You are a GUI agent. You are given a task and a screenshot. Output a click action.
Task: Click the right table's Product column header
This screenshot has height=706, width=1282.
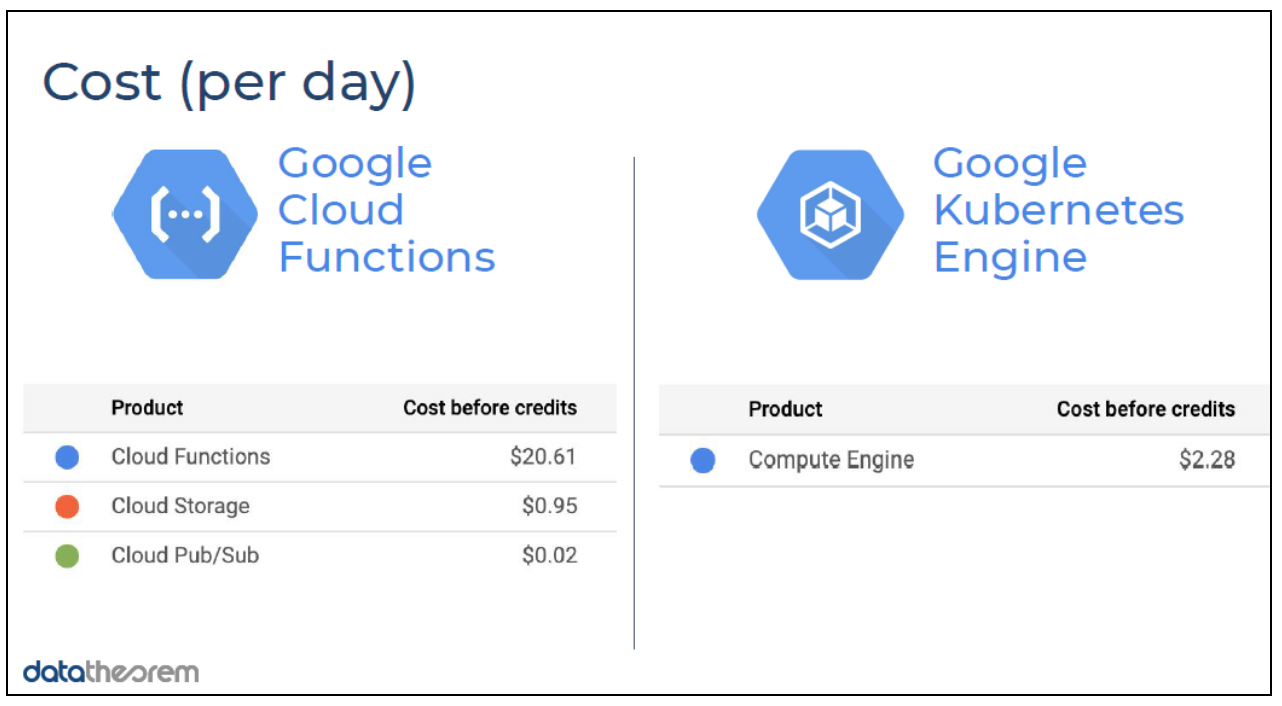coord(785,409)
